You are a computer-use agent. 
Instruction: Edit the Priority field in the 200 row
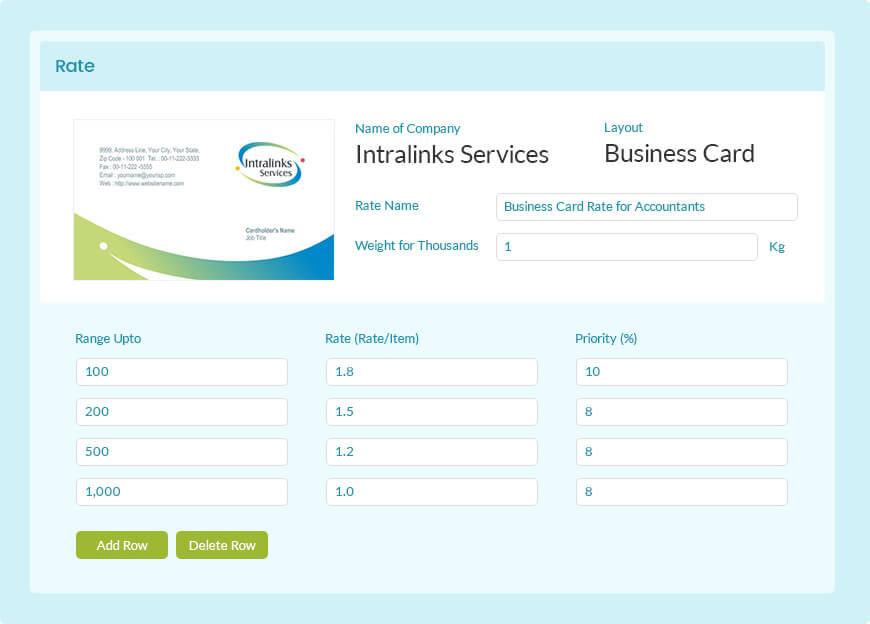point(682,412)
